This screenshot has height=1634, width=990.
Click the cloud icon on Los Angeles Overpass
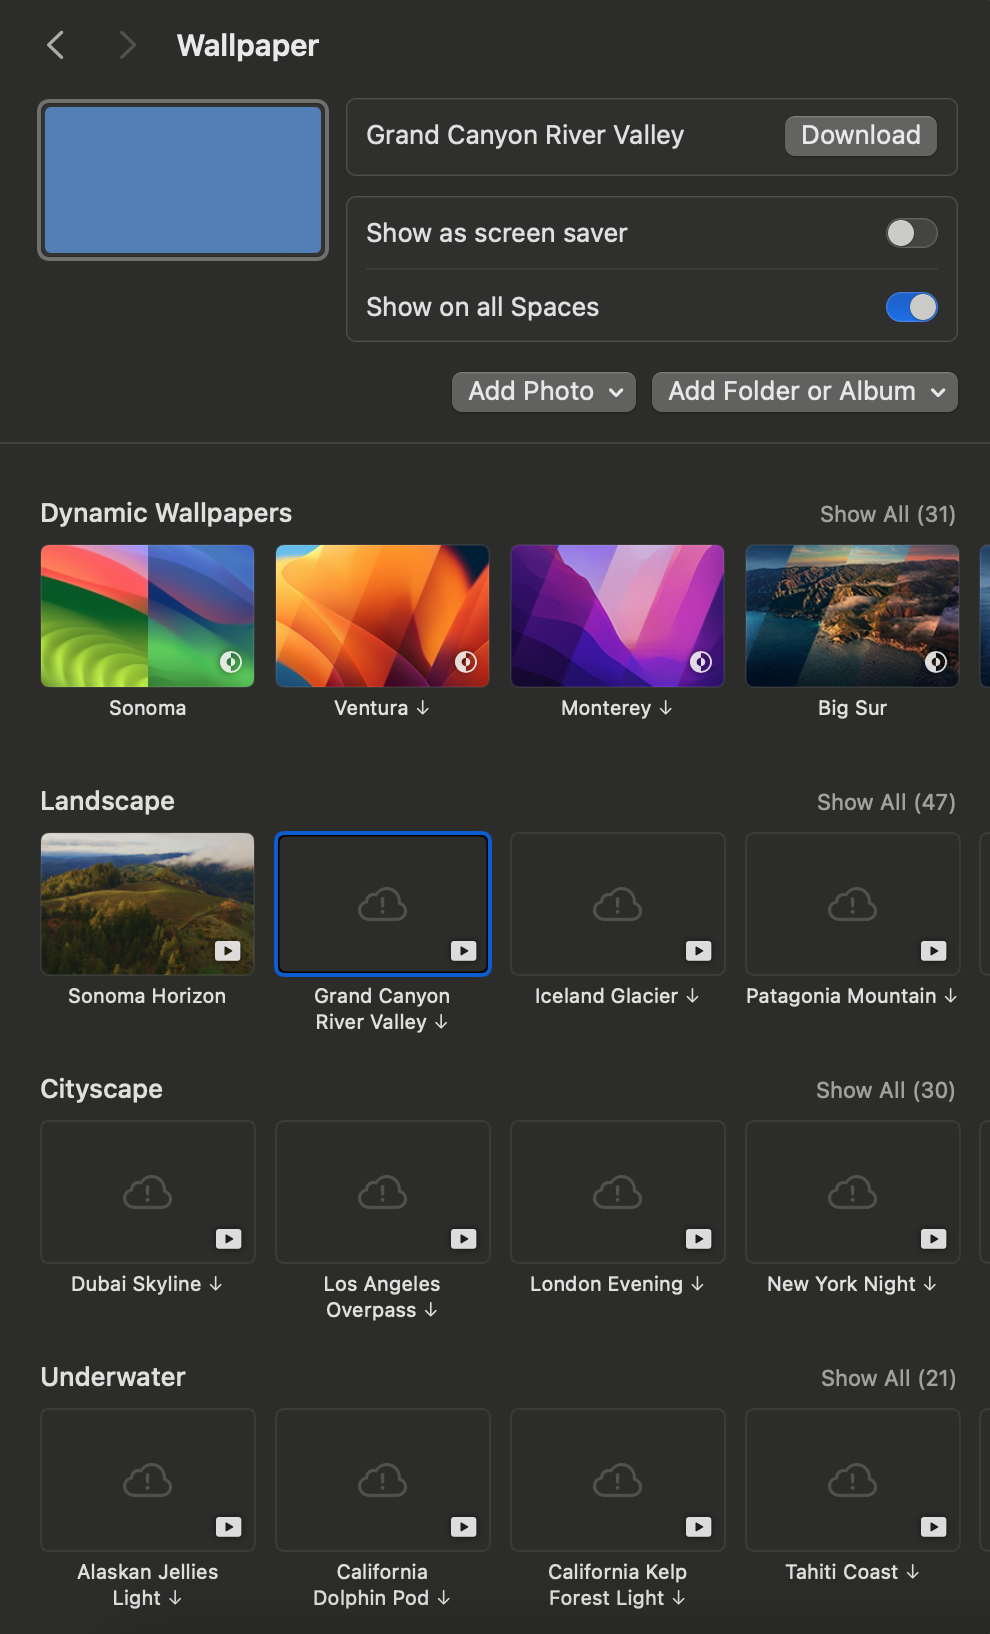382,1193
